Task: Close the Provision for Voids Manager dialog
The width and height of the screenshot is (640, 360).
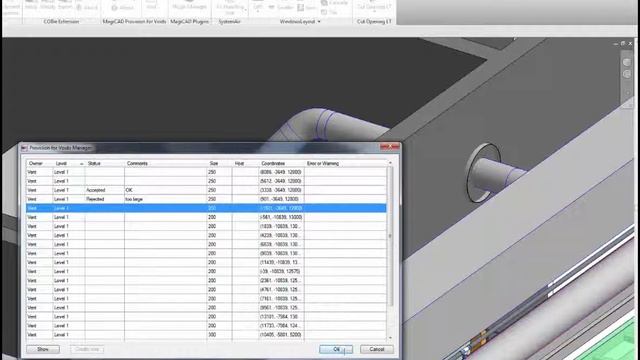Action: (390, 147)
